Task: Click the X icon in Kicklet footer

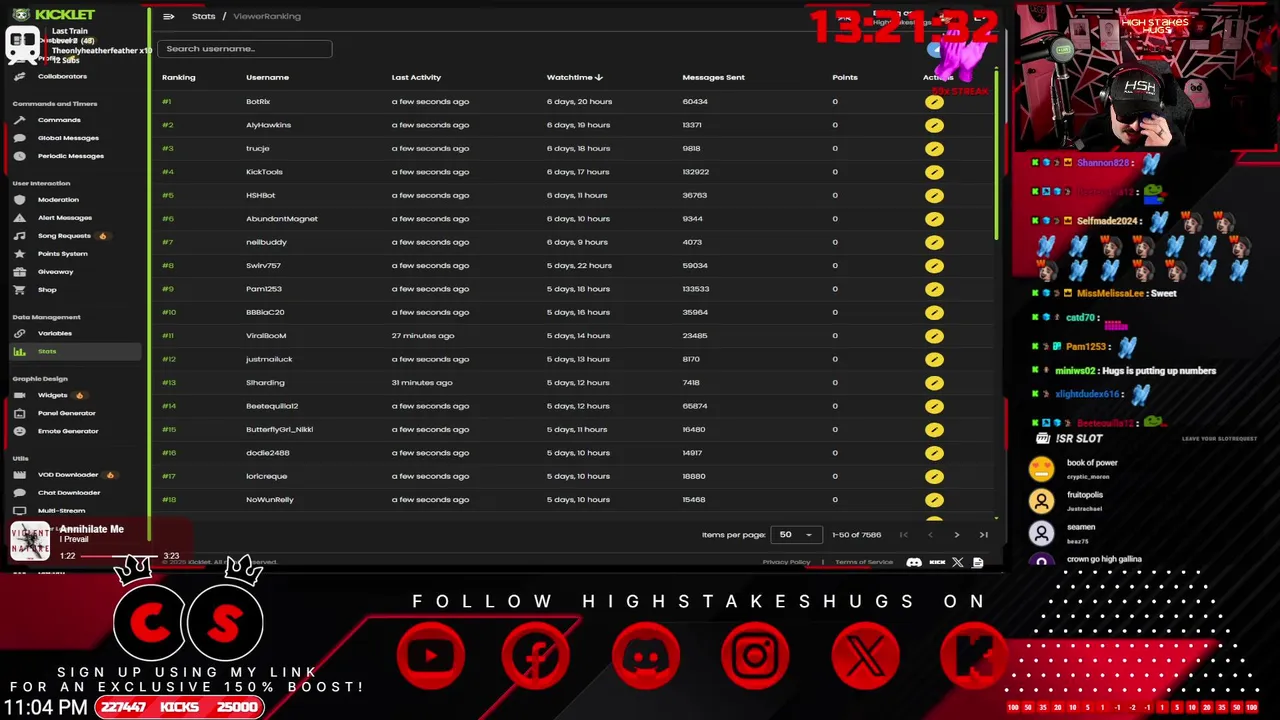Action: (x=958, y=562)
